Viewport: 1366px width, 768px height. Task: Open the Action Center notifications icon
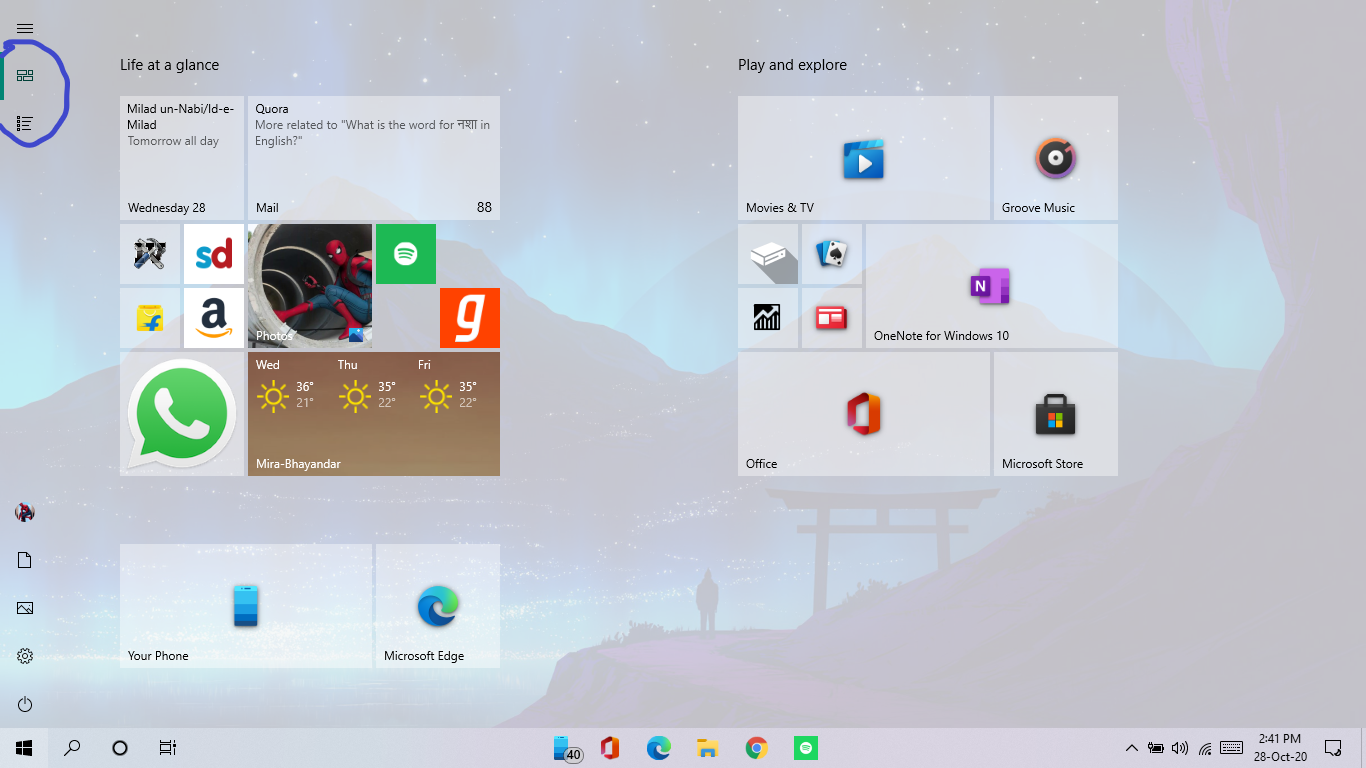(x=1333, y=748)
